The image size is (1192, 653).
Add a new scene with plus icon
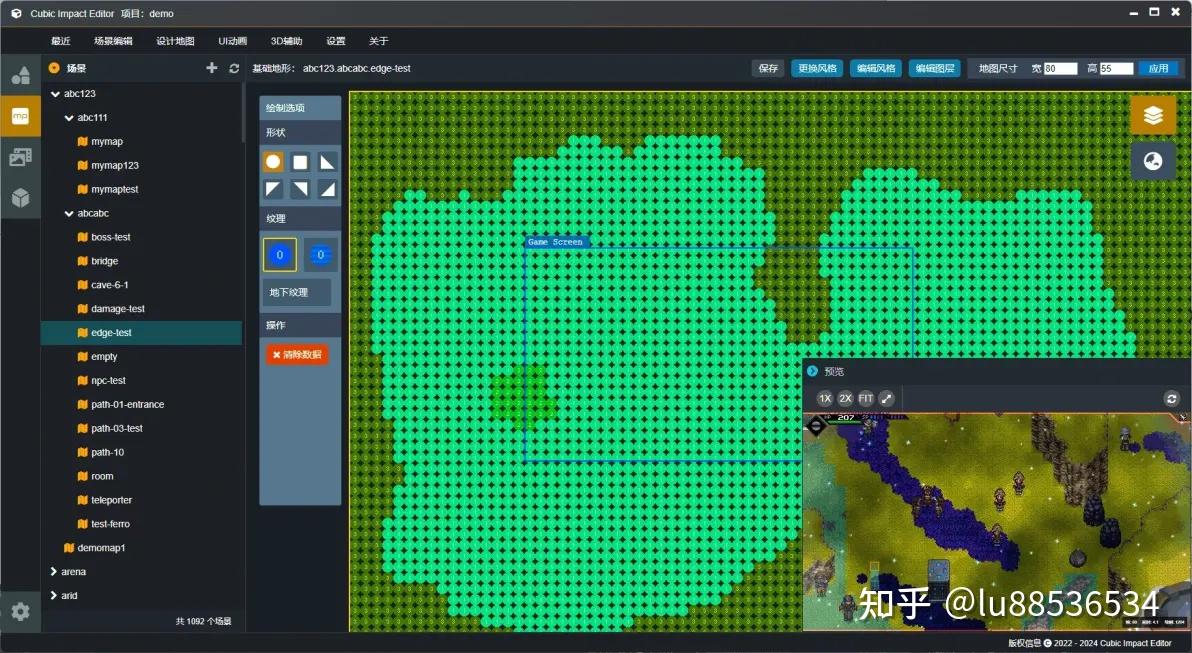pos(211,68)
